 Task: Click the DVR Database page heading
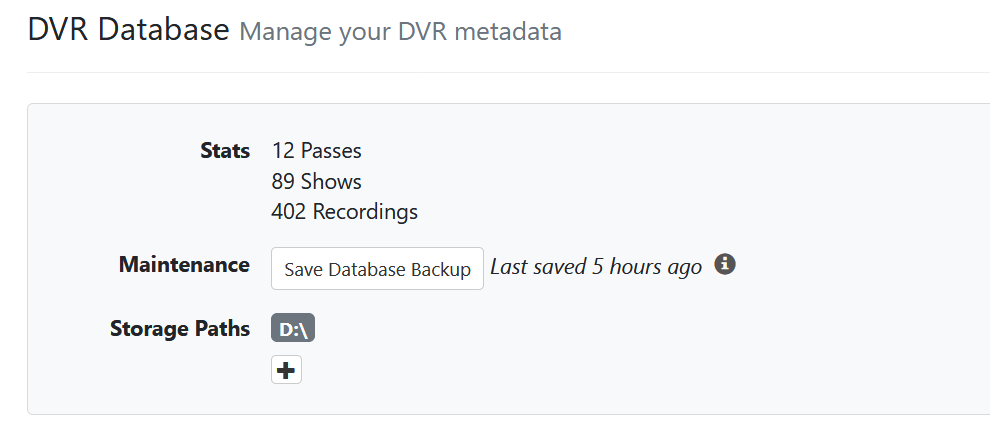pyautogui.click(x=129, y=30)
